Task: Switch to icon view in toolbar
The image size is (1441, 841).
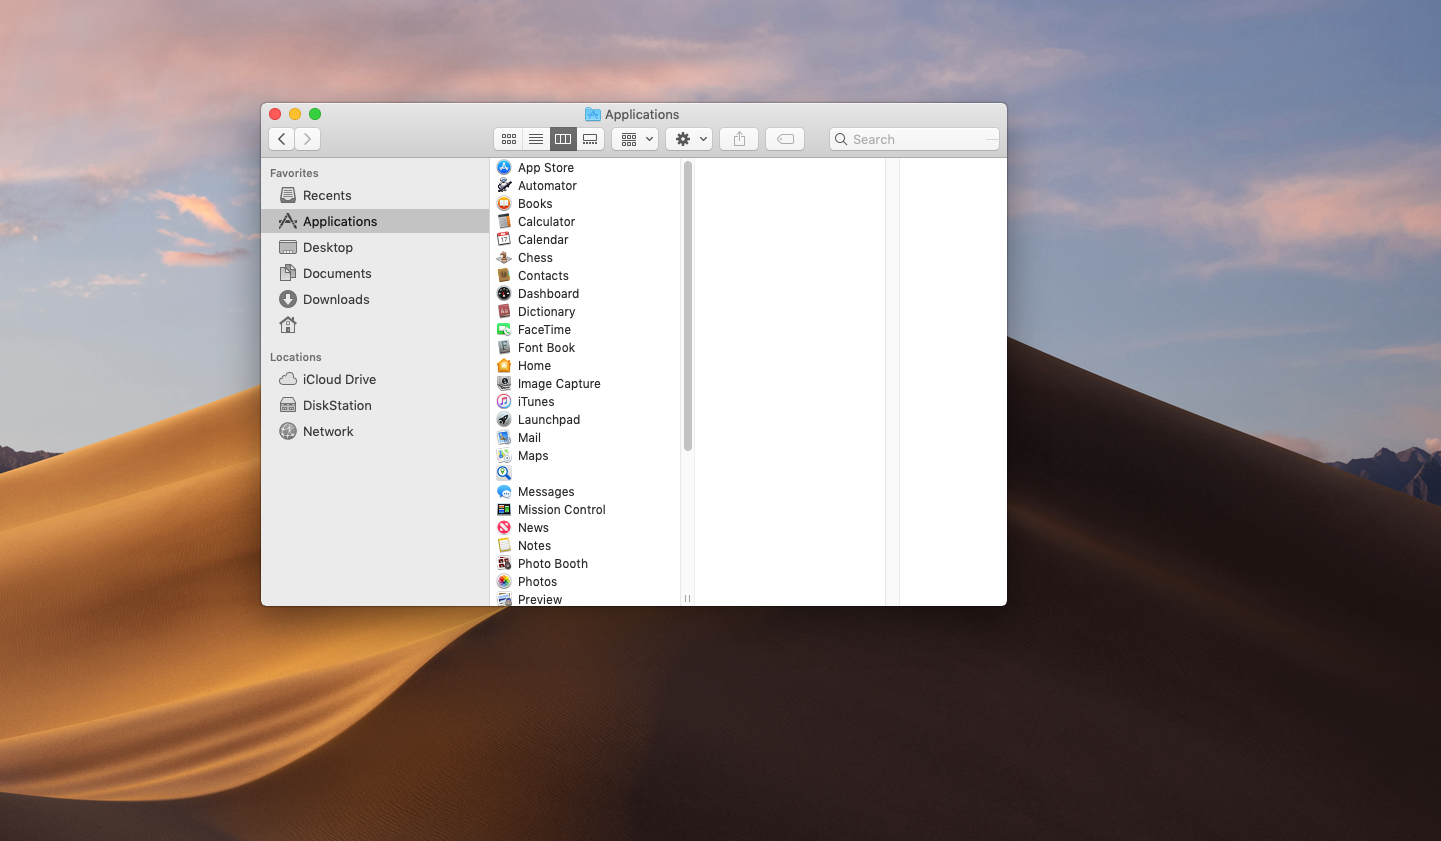Action: click(x=509, y=139)
